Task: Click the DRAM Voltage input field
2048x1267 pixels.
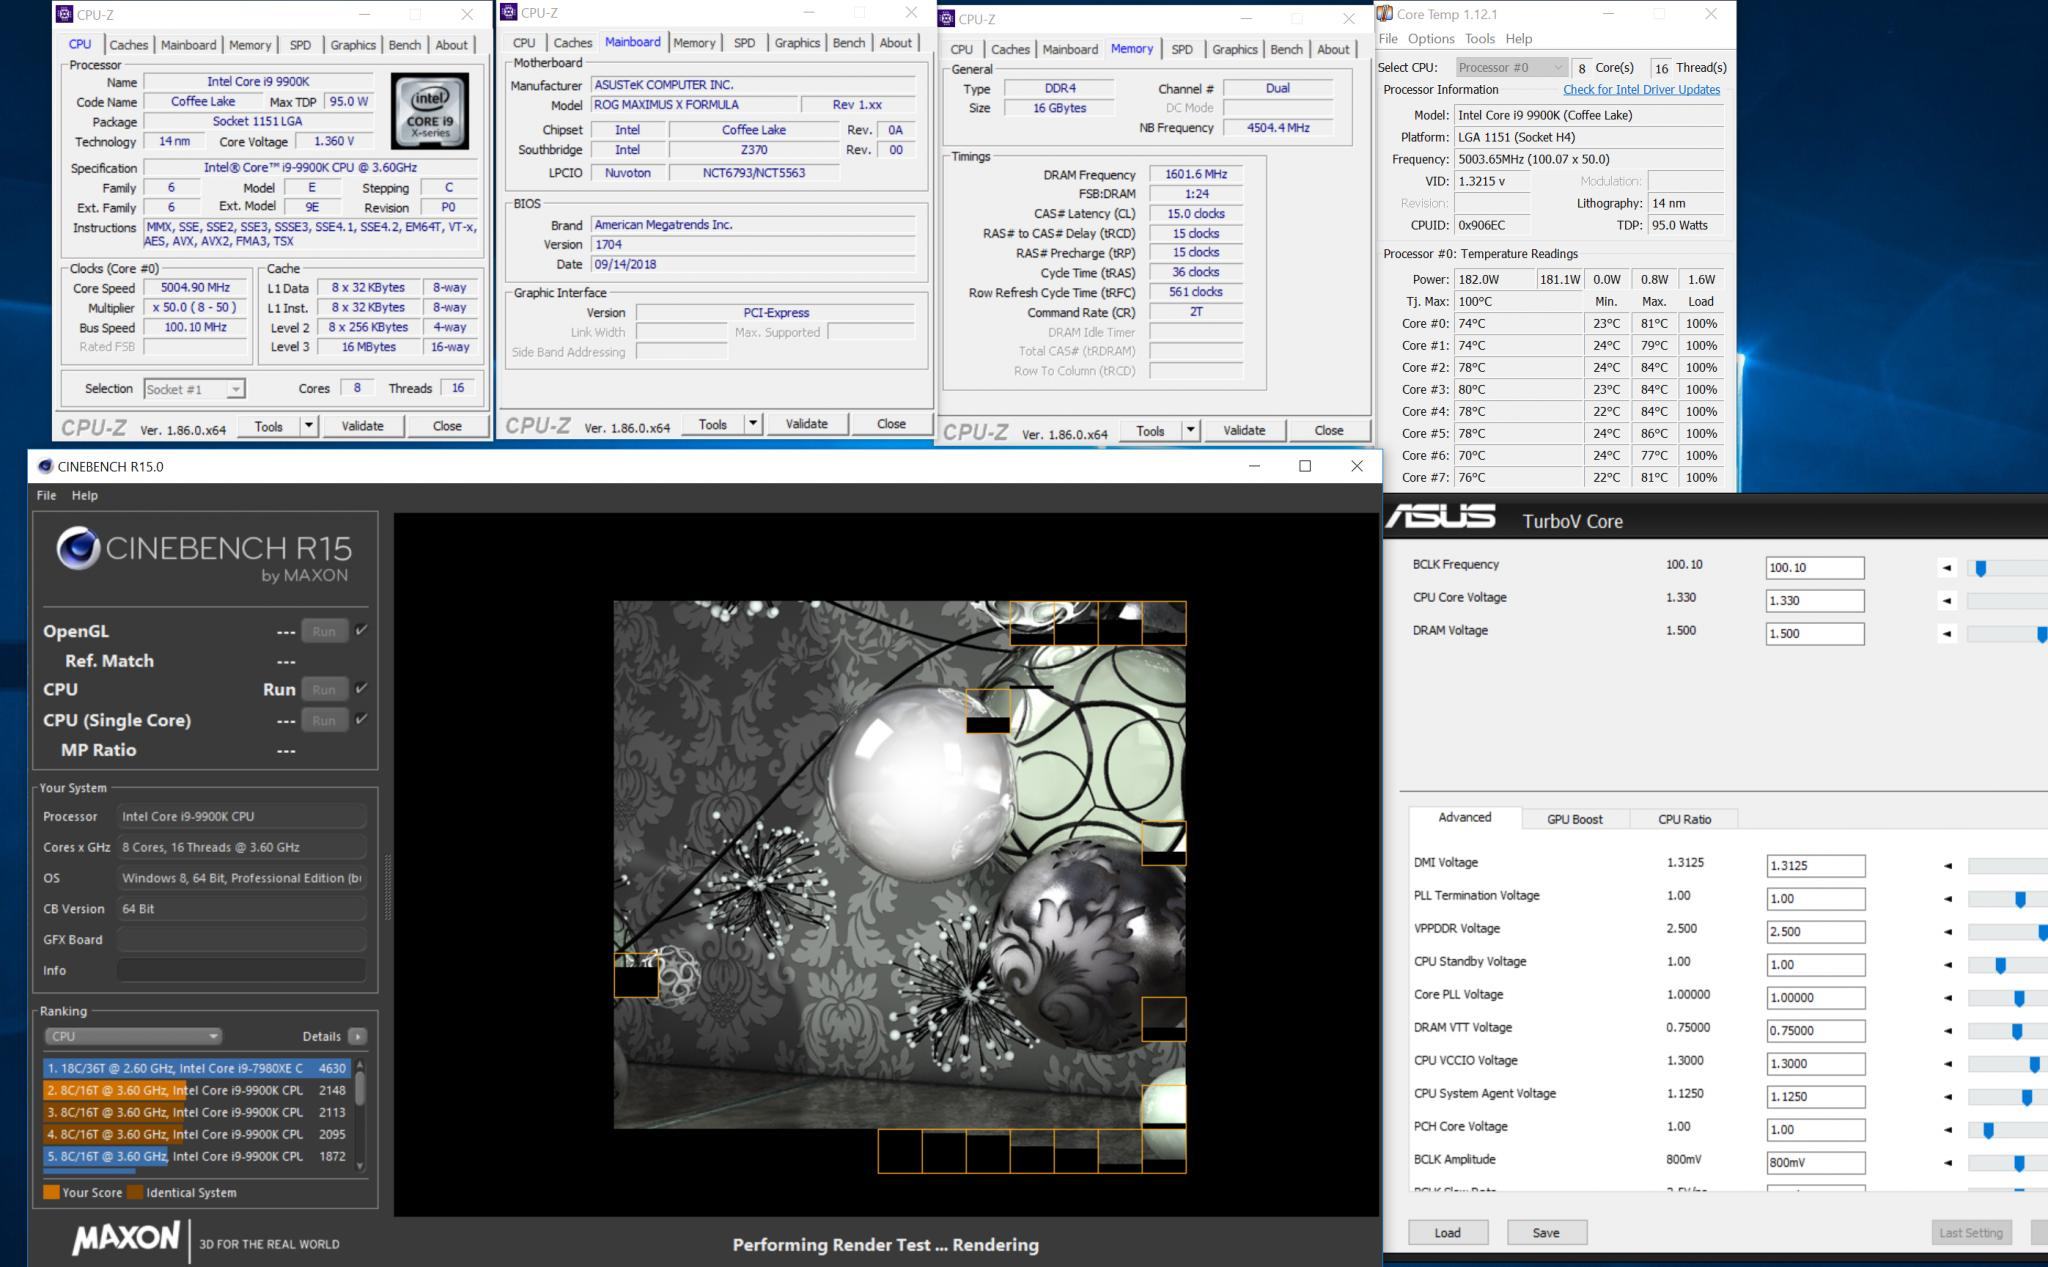Action: tap(1815, 634)
